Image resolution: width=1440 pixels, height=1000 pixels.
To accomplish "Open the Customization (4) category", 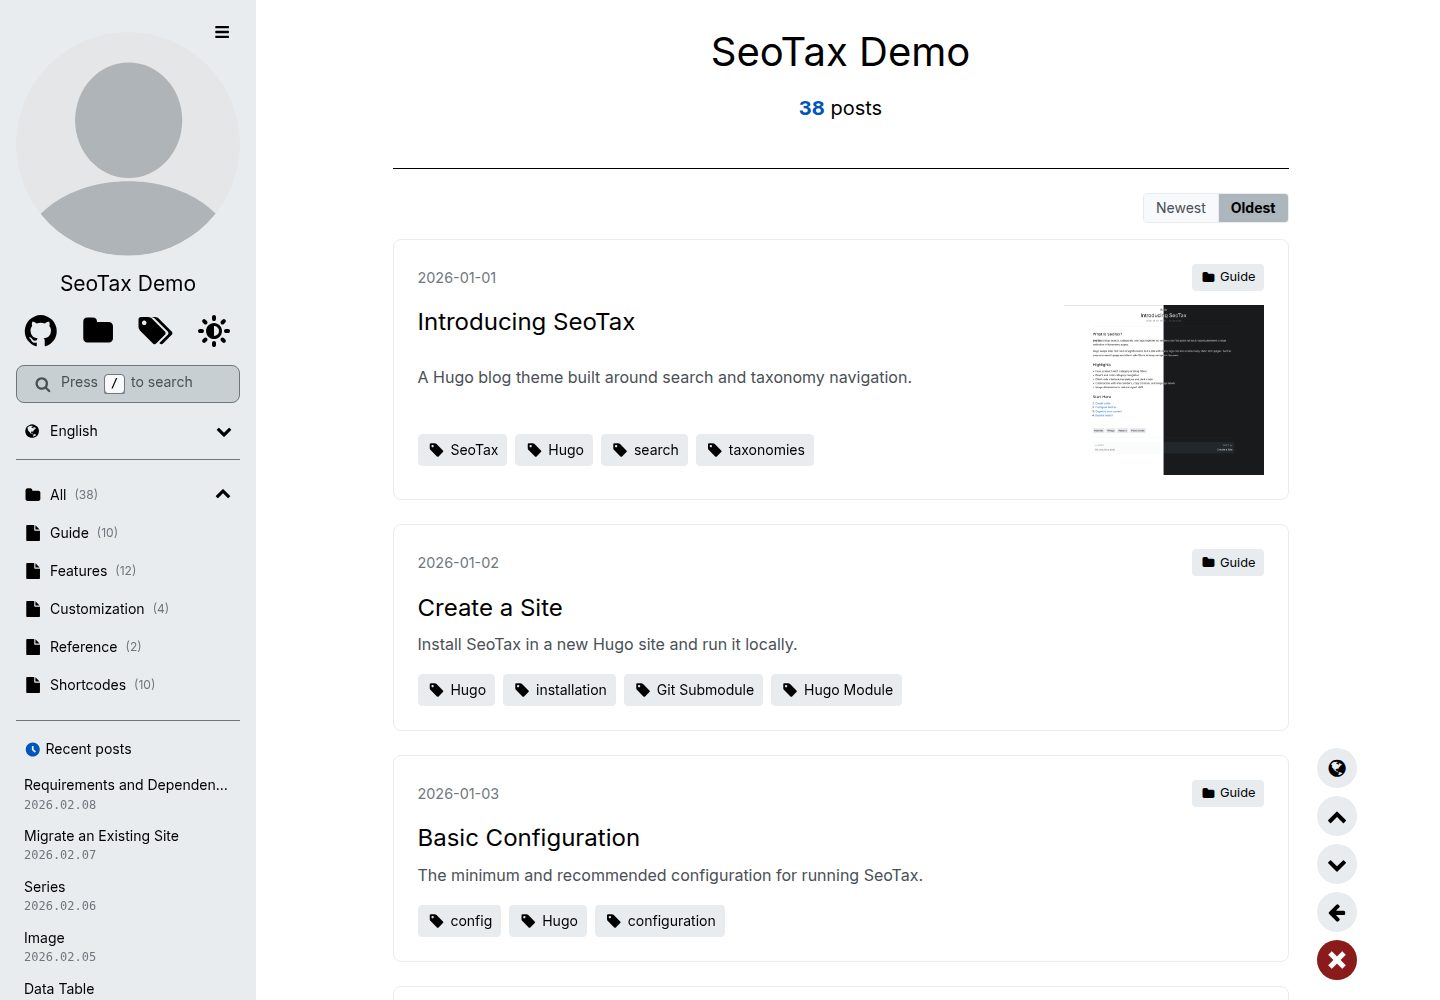I will pyautogui.click(x=97, y=609).
